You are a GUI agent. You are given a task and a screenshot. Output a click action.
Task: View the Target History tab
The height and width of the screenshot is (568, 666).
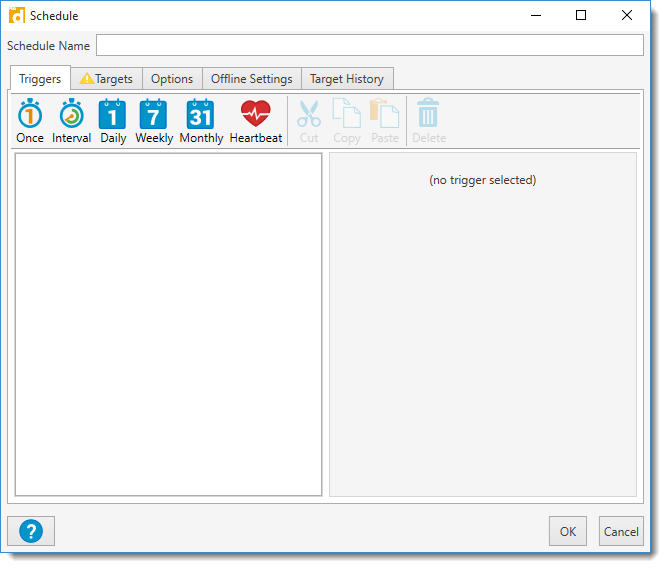click(x=347, y=79)
